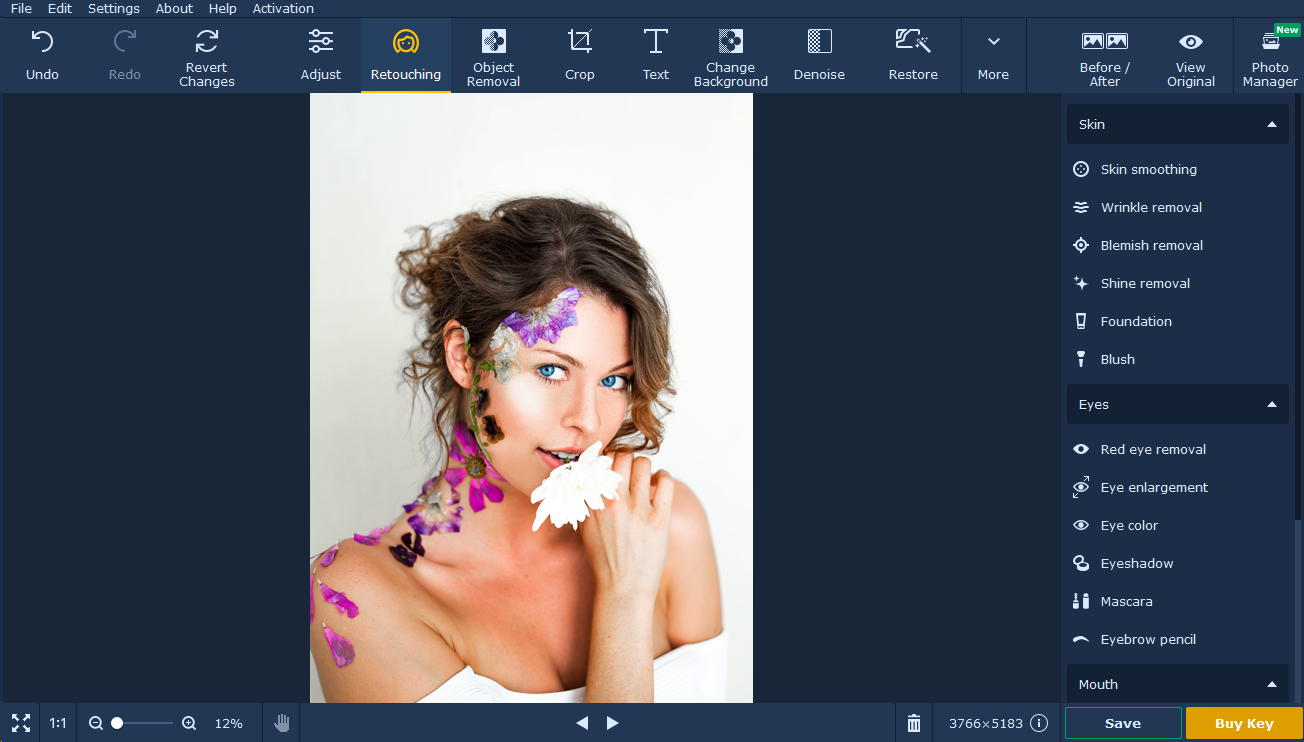Open the Activation menu

tap(283, 8)
